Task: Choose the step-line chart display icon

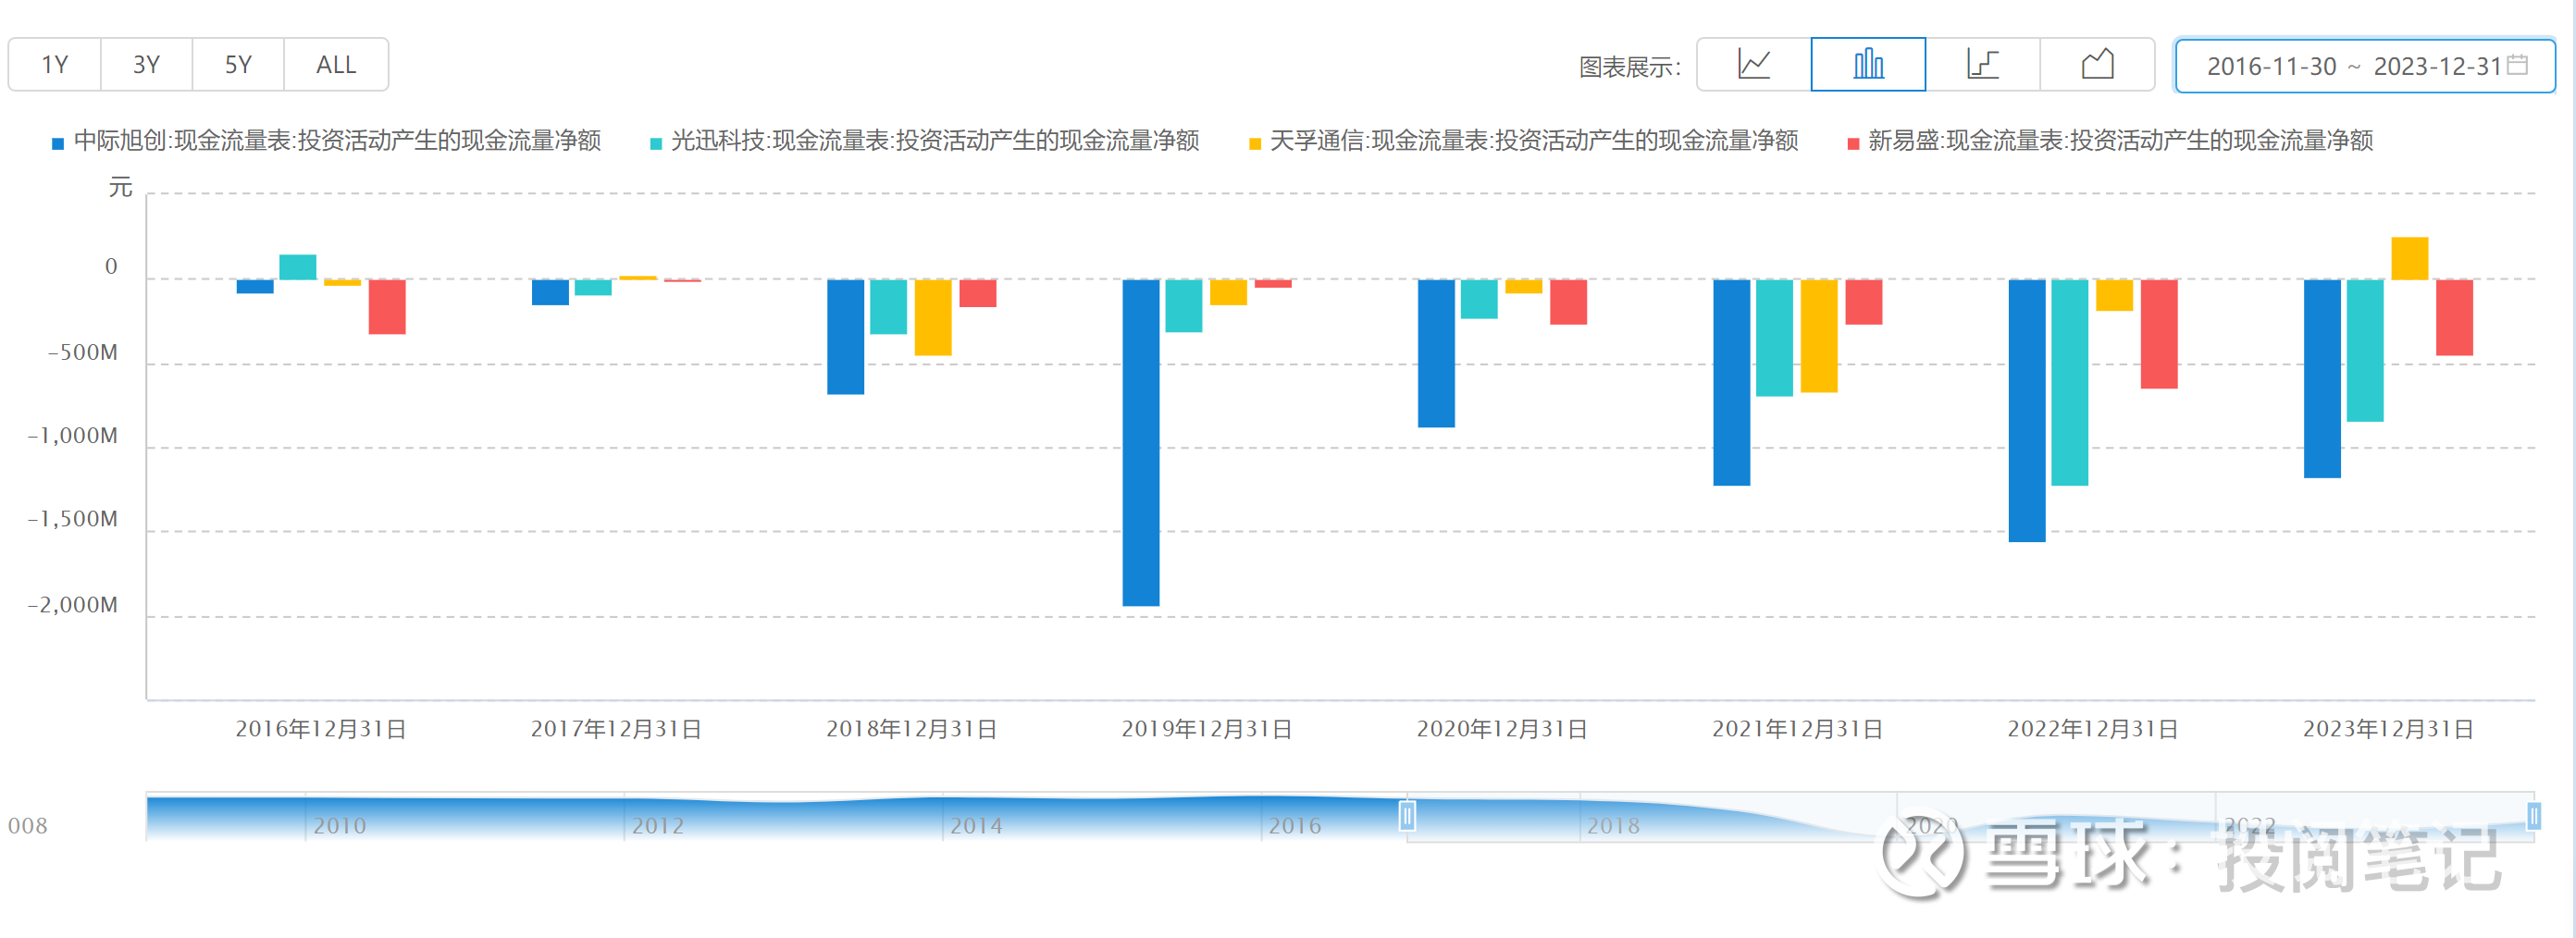Action: click(x=1982, y=65)
